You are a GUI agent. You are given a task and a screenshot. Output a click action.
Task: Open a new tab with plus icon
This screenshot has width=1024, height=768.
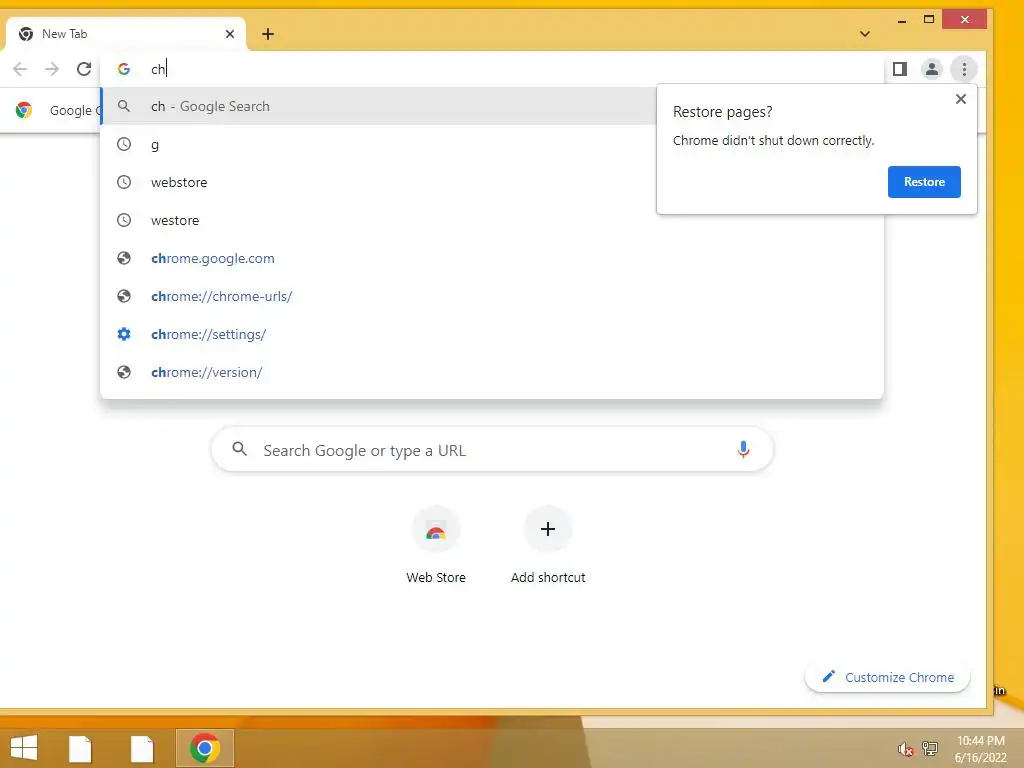[x=268, y=34]
